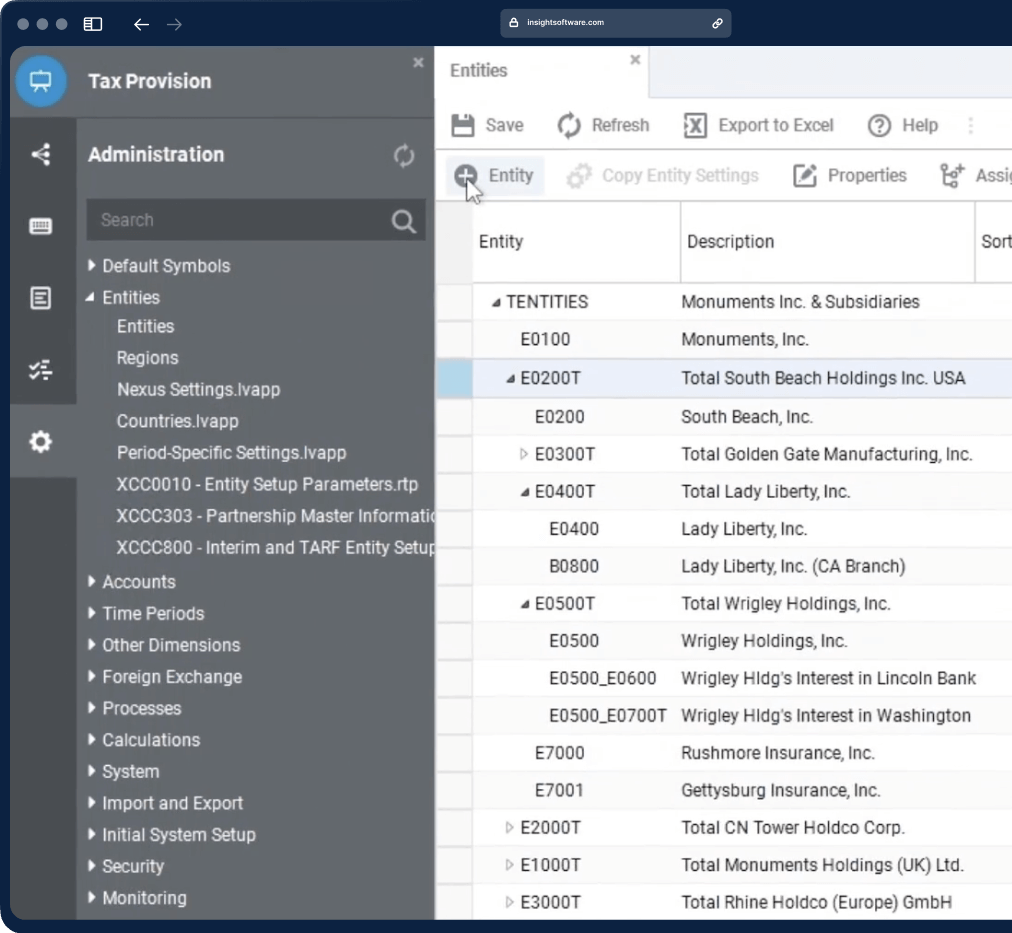
Task: Export to Excel from toolbar
Action: 759,125
